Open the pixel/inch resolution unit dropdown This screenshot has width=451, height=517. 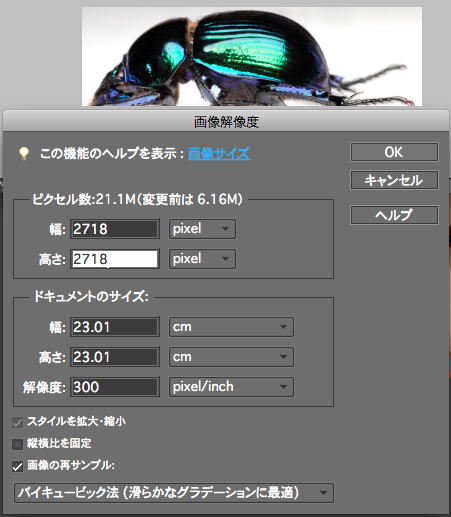(231, 387)
